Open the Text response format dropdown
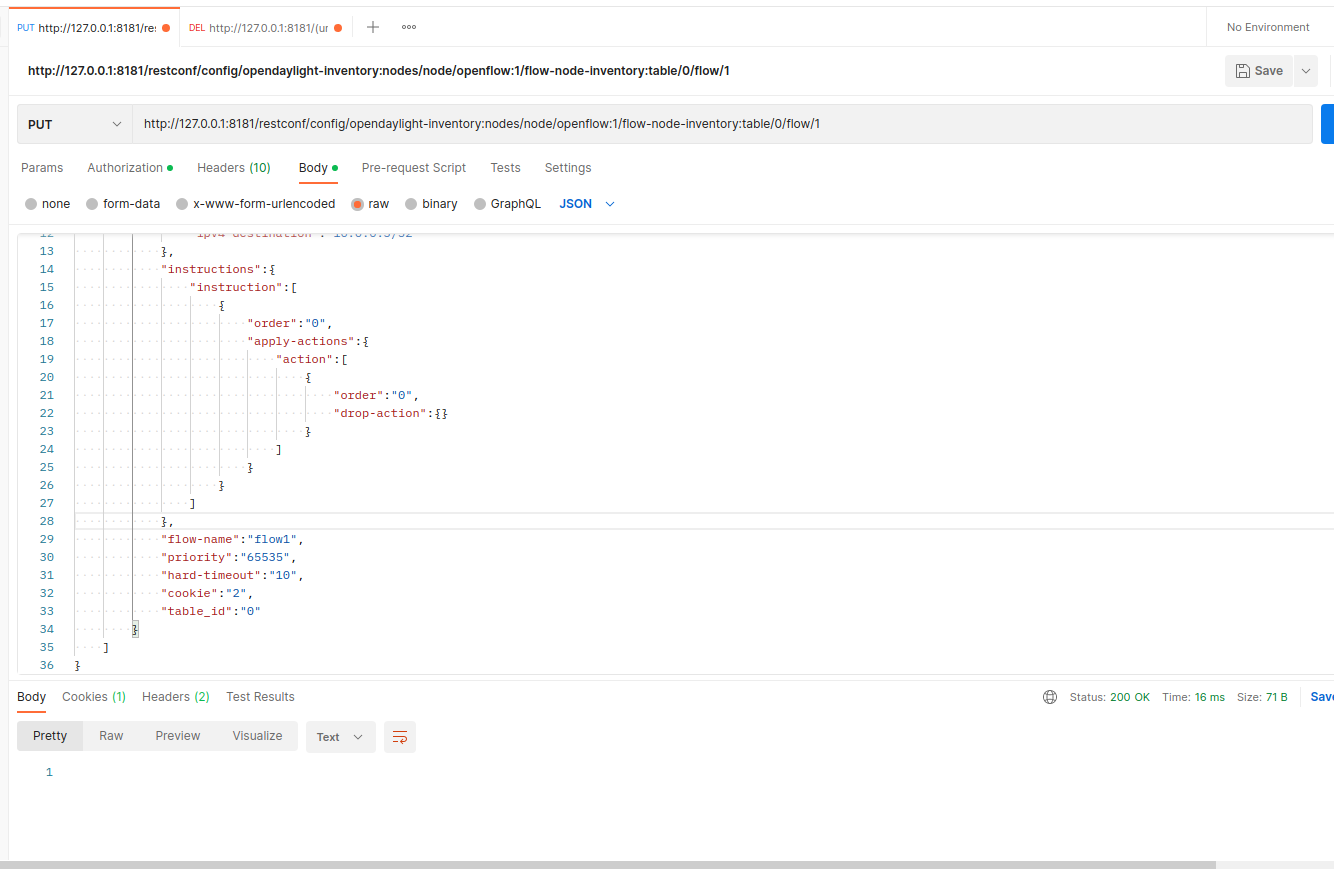Viewport: 1334px width, 869px height. pos(340,737)
